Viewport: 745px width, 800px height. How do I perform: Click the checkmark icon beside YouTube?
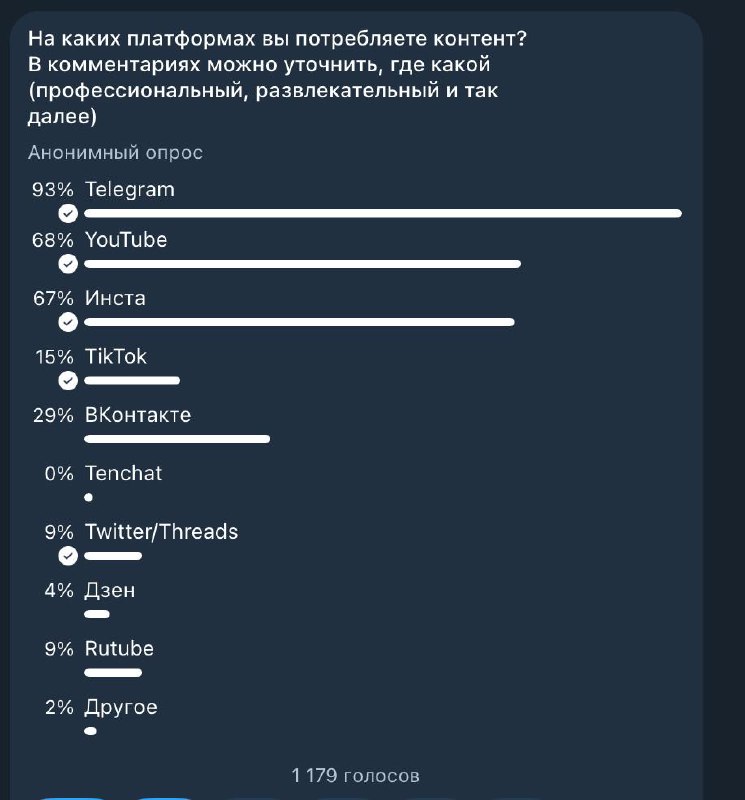tap(68, 264)
